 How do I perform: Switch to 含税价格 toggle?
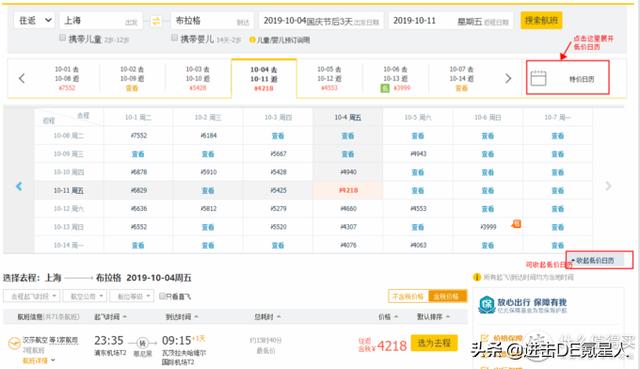click(447, 296)
